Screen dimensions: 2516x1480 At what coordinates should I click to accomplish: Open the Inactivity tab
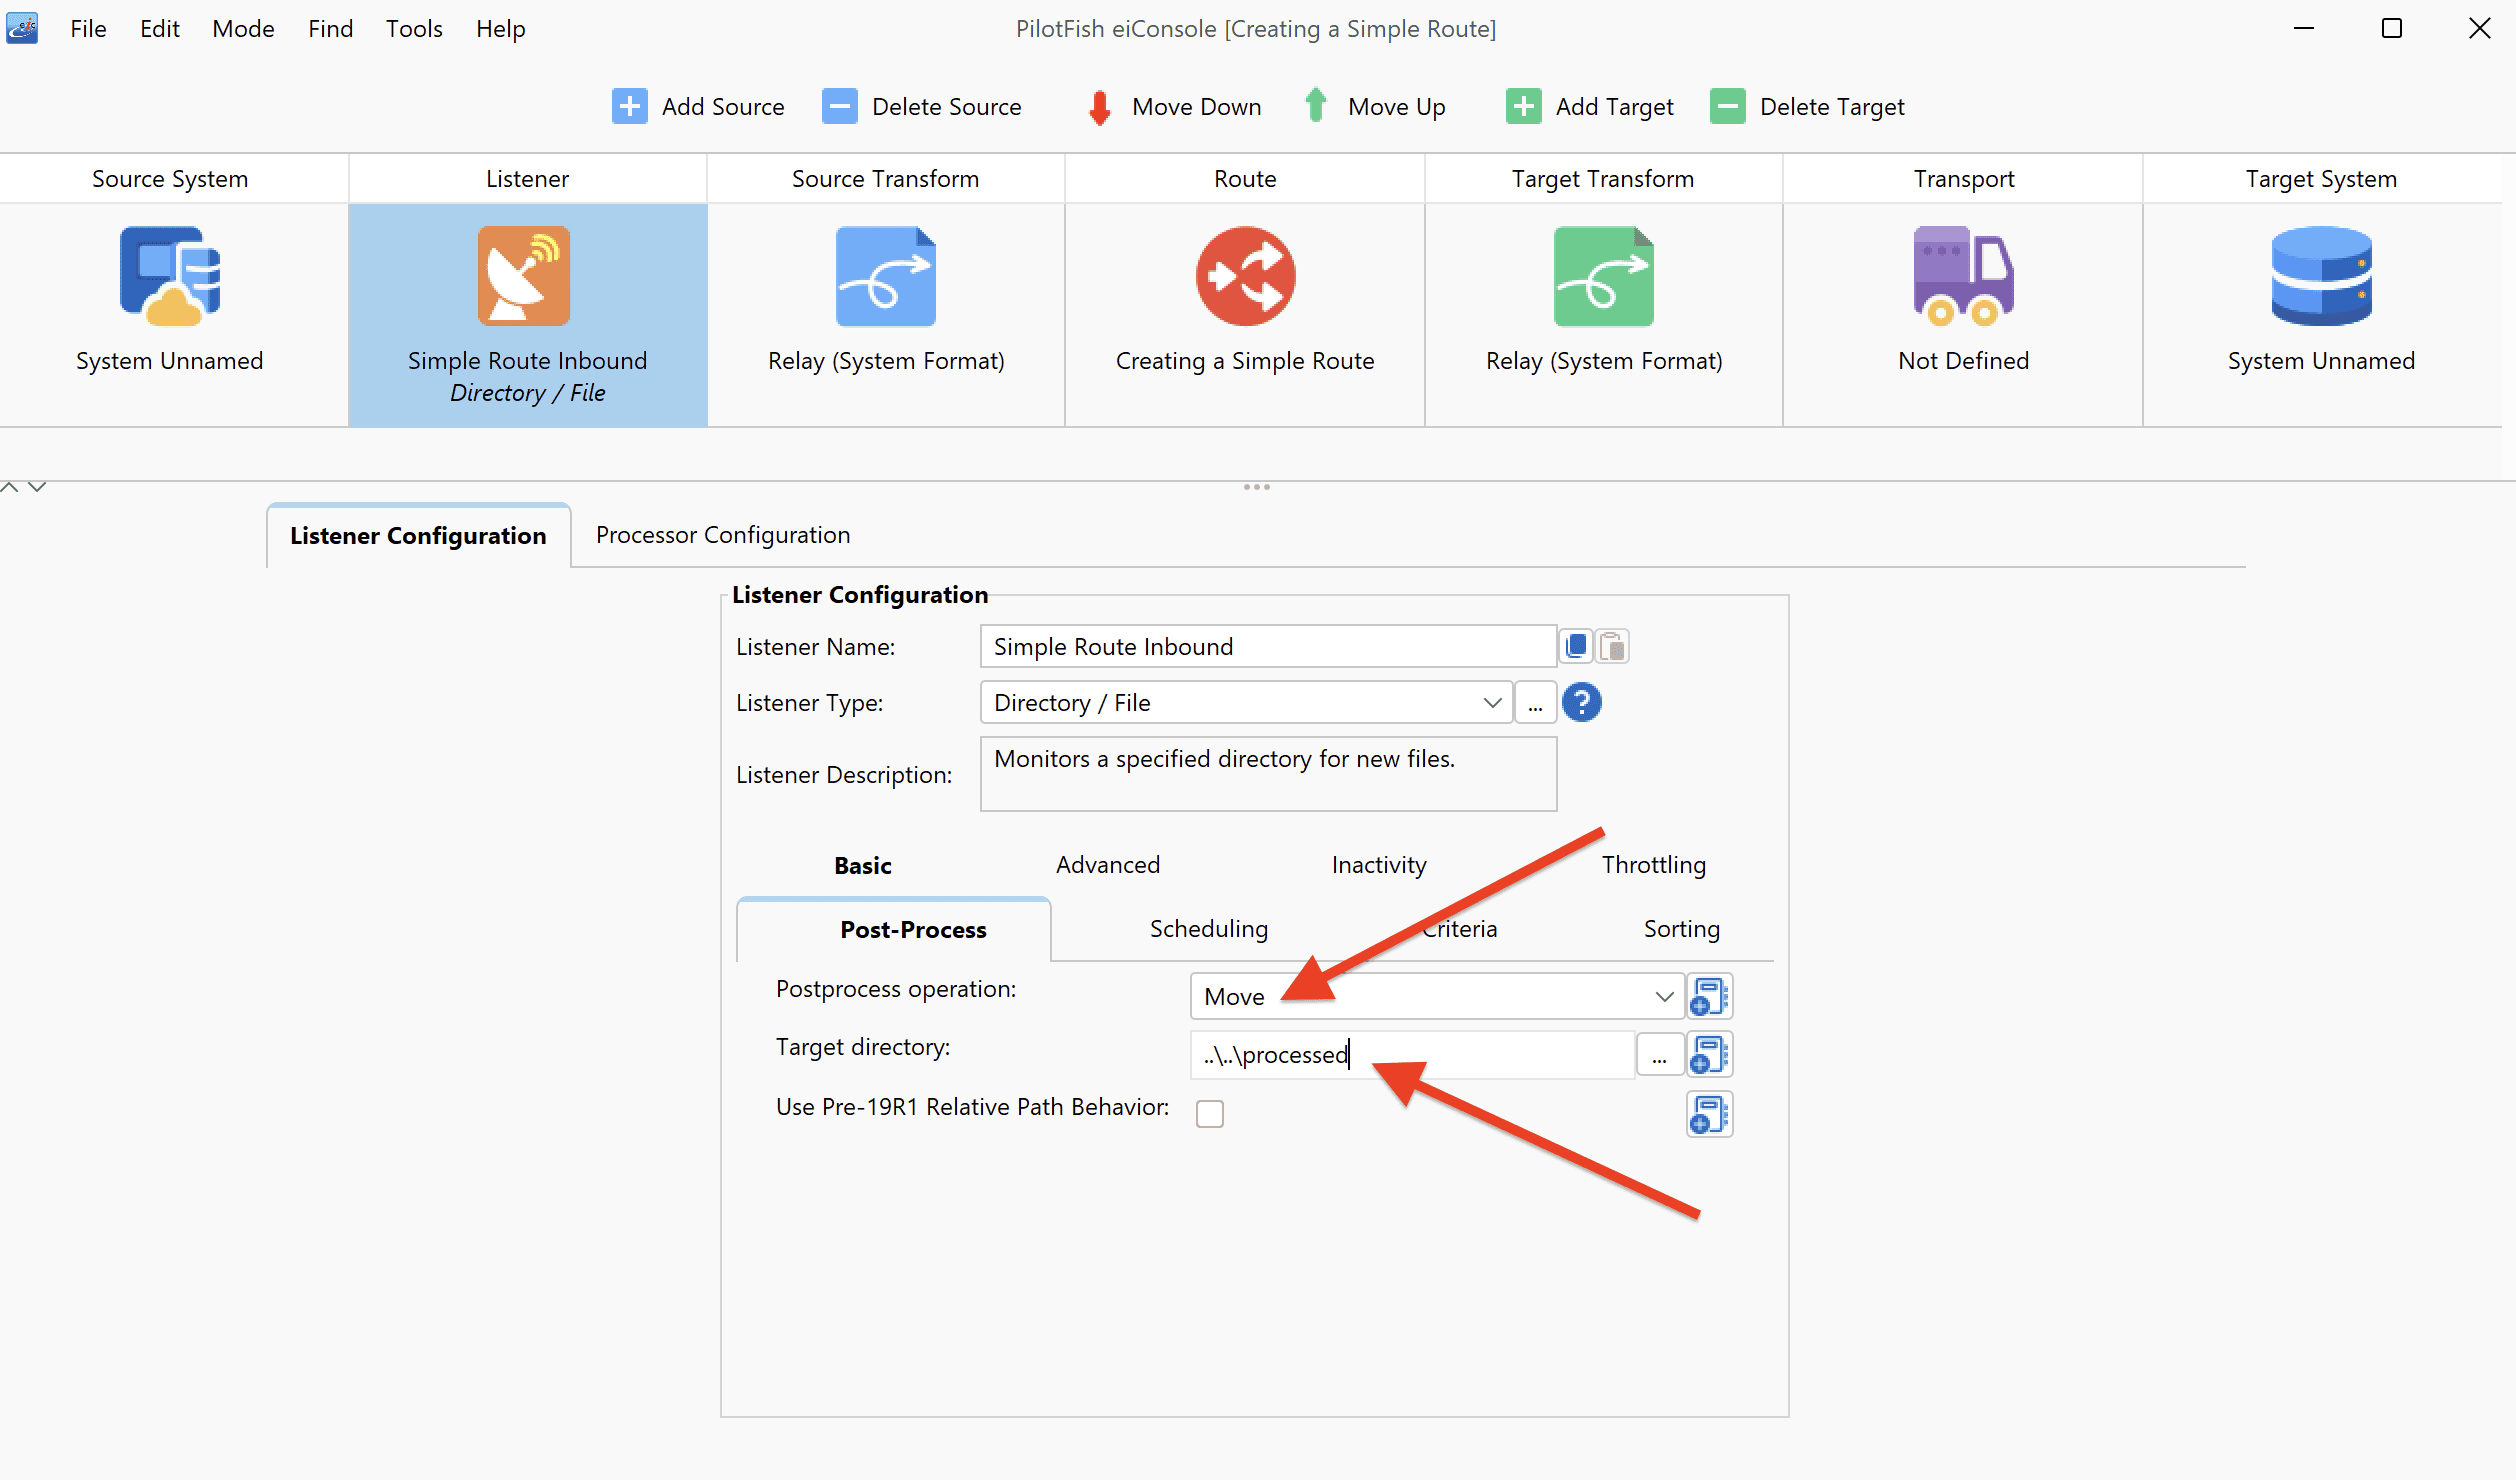(x=1379, y=865)
